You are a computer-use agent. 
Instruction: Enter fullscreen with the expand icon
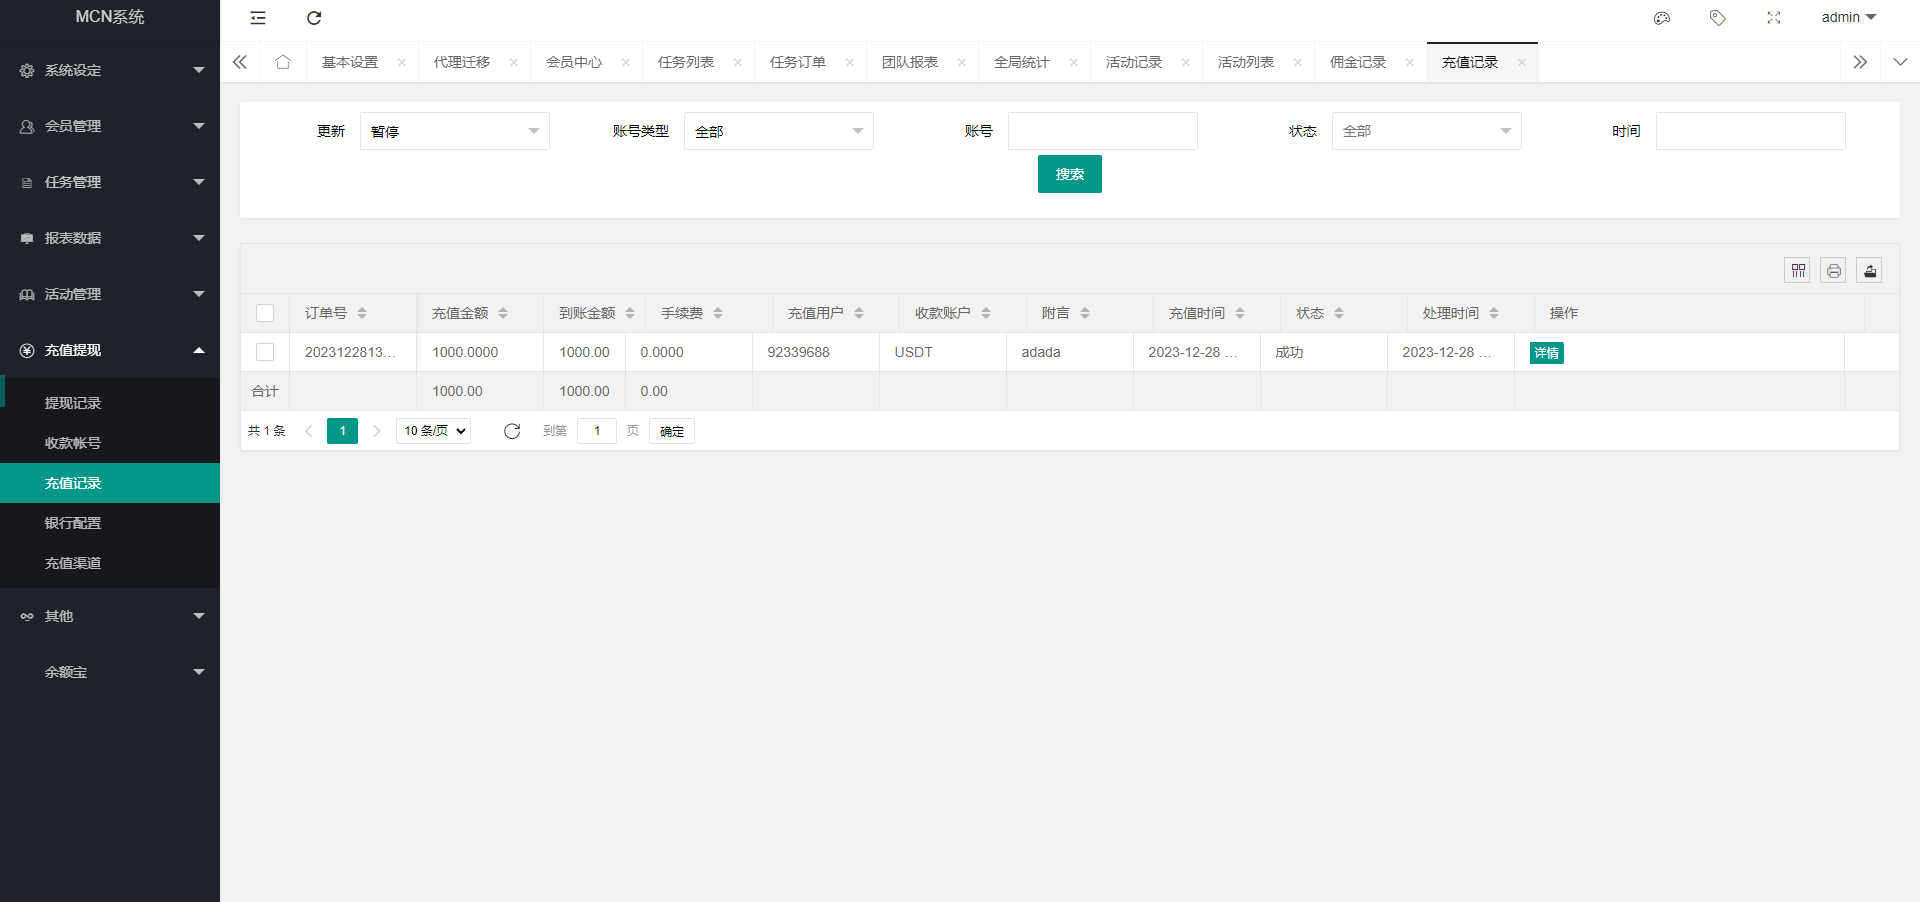coord(1773,18)
